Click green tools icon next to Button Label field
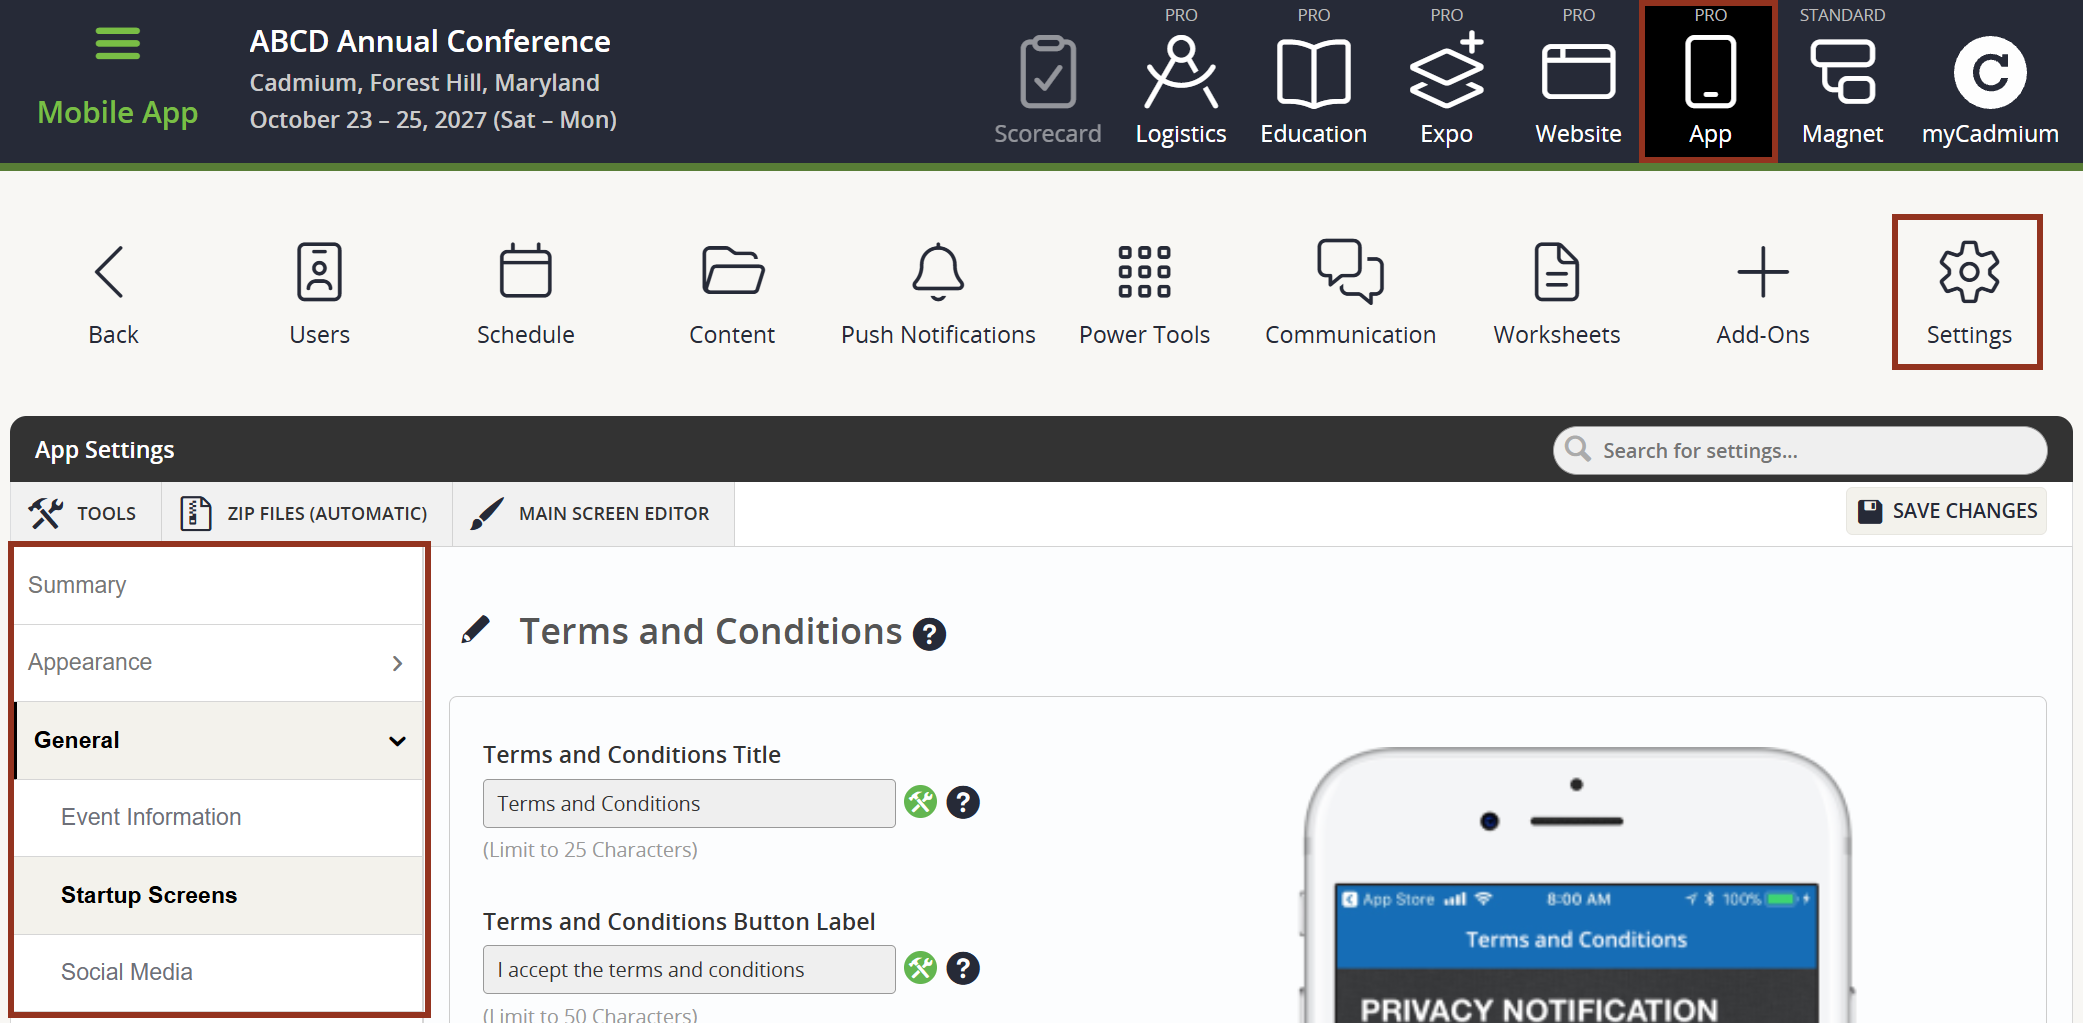The height and width of the screenshot is (1023, 2083). 920,968
